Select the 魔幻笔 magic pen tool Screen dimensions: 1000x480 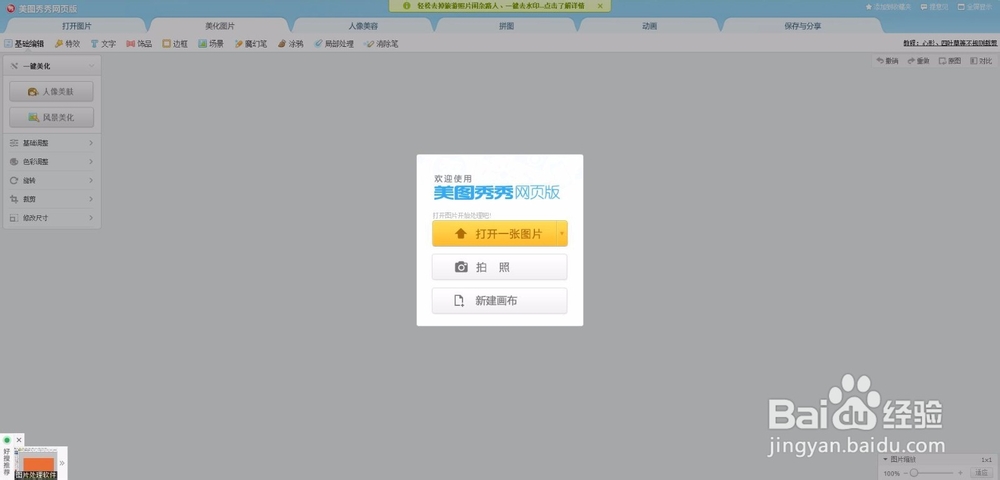[x=251, y=44]
